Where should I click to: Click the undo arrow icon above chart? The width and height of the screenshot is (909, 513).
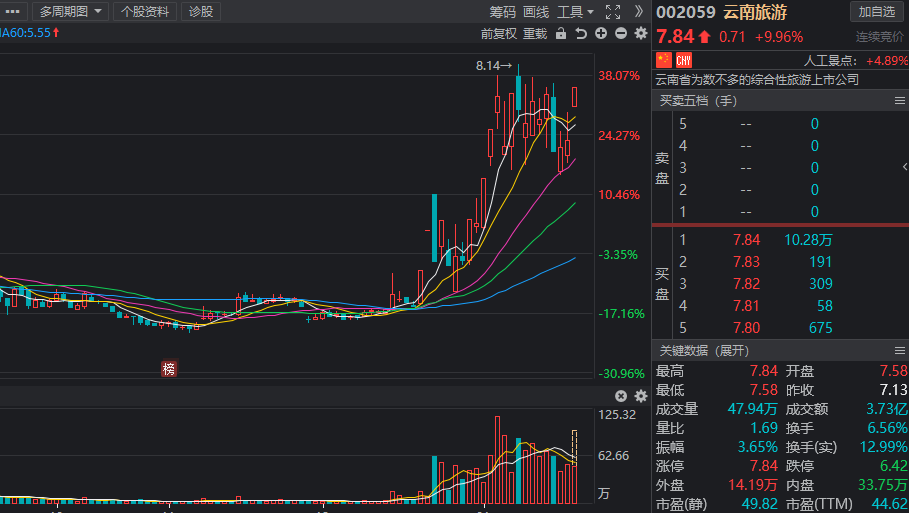[x=581, y=33]
